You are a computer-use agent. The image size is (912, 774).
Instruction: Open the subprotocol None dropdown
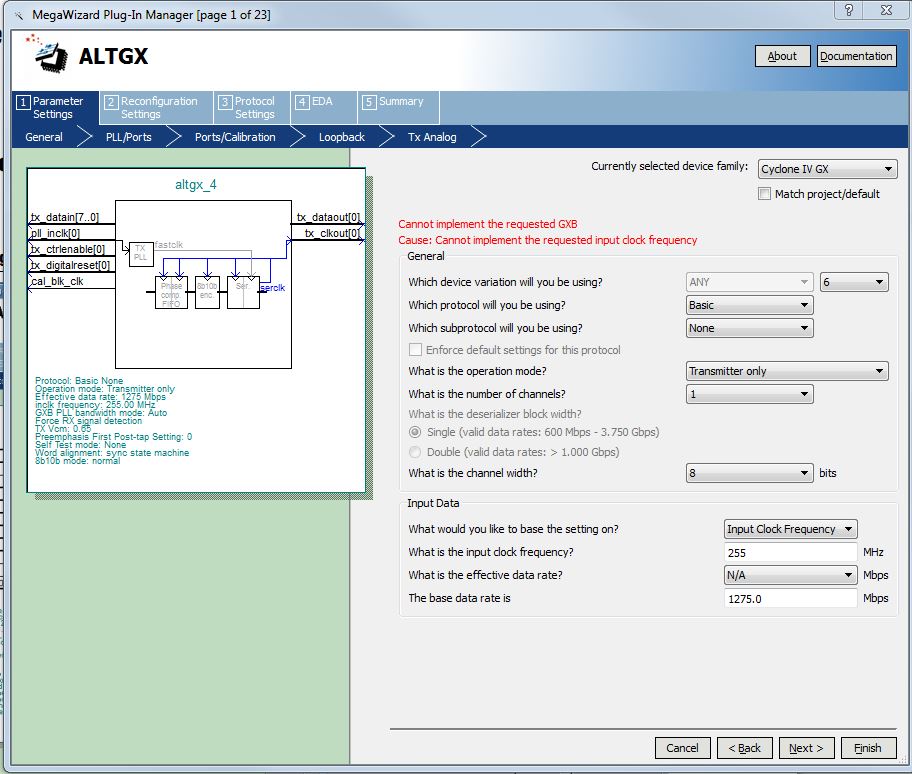point(749,328)
